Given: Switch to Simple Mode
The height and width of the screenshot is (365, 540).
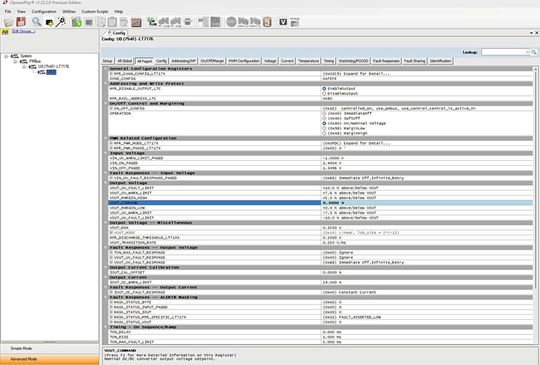Looking at the screenshot, I should click(50, 348).
